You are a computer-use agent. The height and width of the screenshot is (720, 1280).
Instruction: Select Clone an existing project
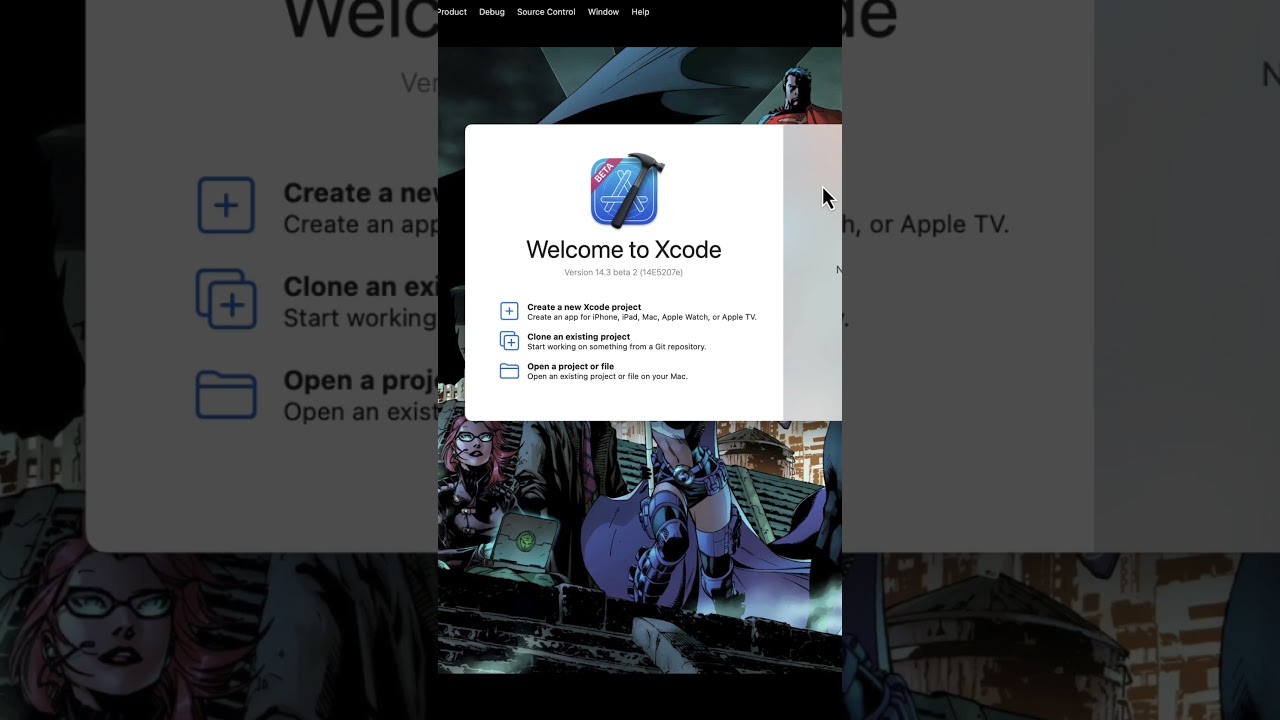click(x=578, y=337)
